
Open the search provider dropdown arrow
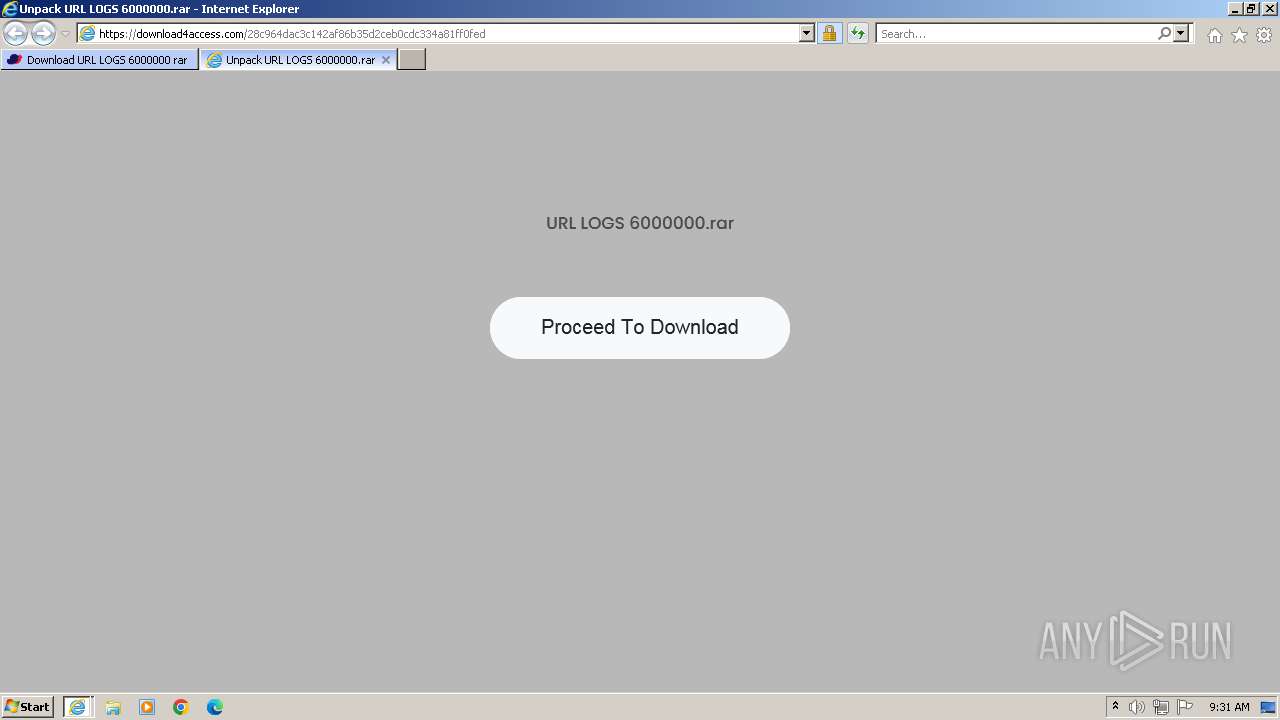tap(1181, 33)
